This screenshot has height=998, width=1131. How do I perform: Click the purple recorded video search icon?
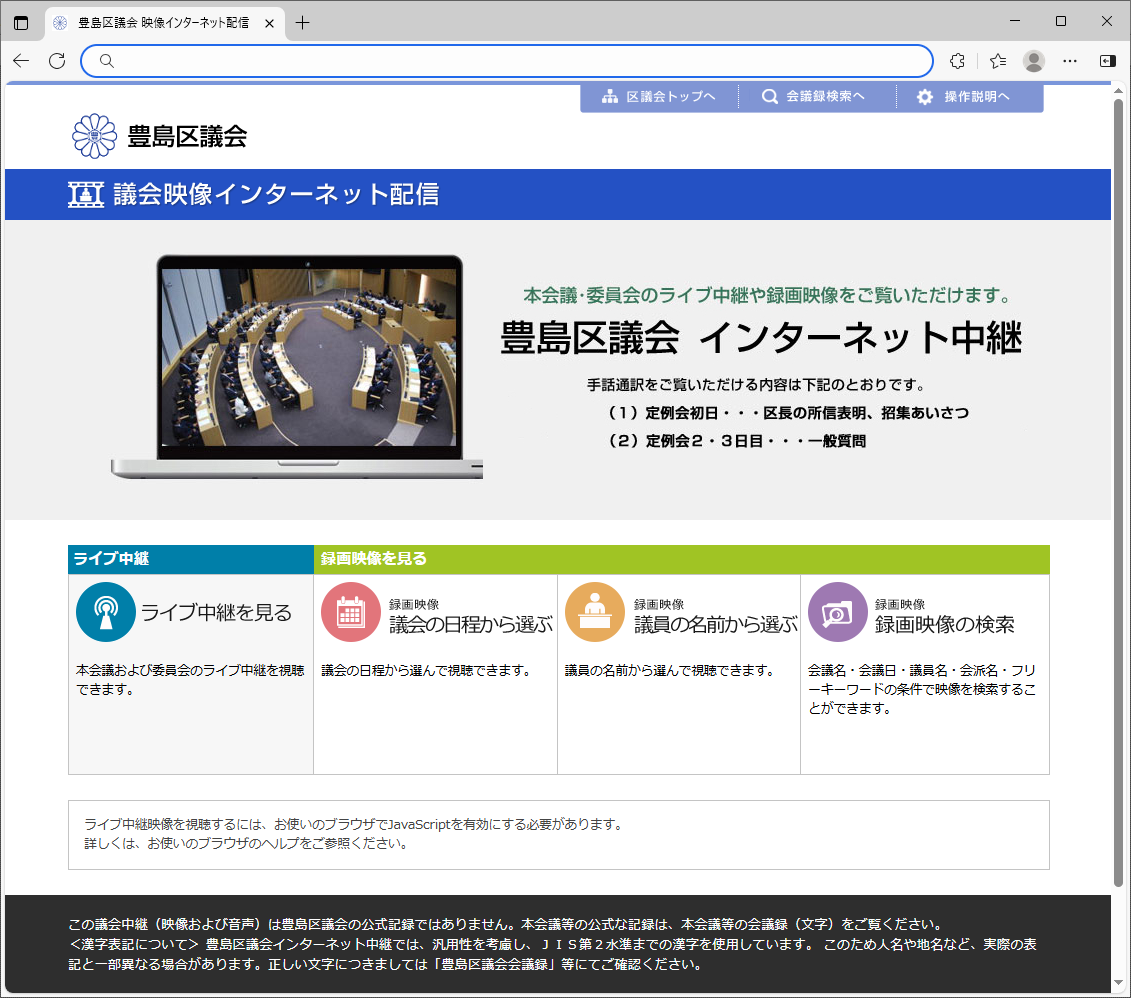pyautogui.click(x=838, y=612)
